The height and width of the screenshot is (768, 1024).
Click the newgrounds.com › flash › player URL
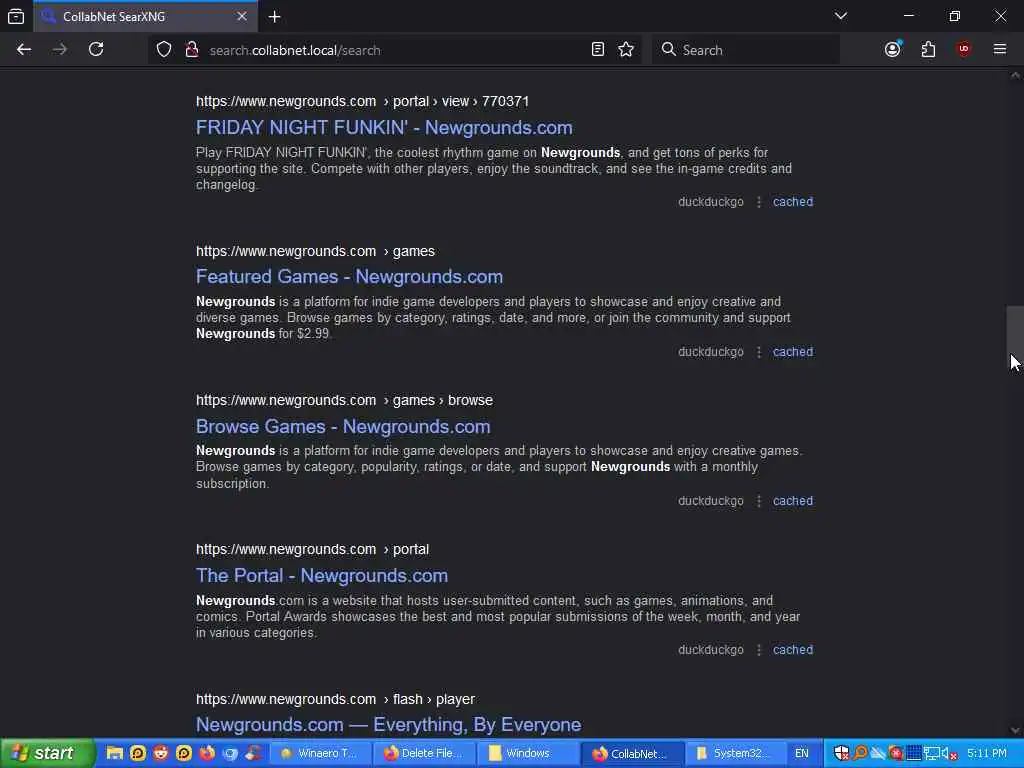336,699
